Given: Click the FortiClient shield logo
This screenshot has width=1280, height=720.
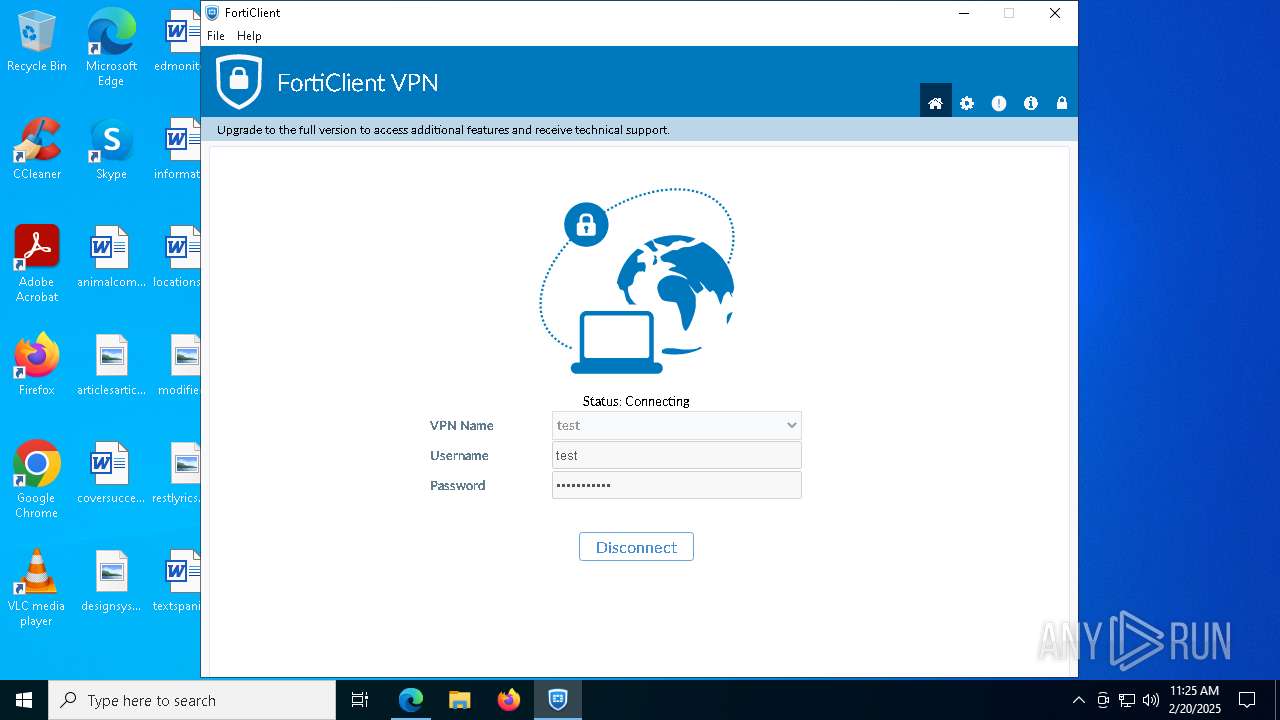Looking at the screenshot, I should point(239,82).
